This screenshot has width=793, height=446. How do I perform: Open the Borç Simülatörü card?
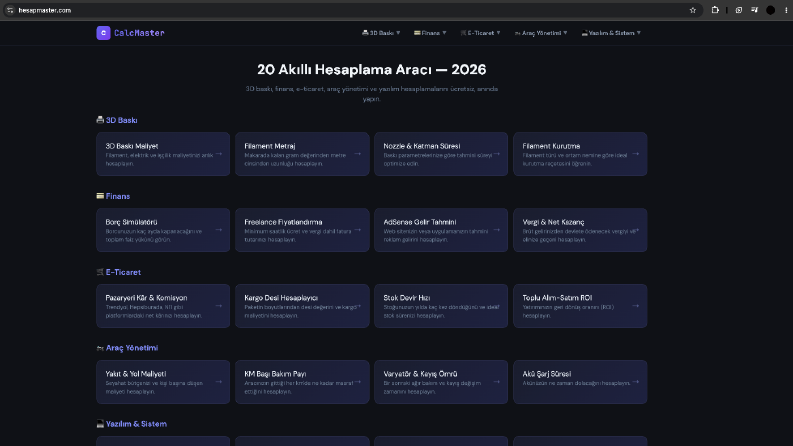163,230
